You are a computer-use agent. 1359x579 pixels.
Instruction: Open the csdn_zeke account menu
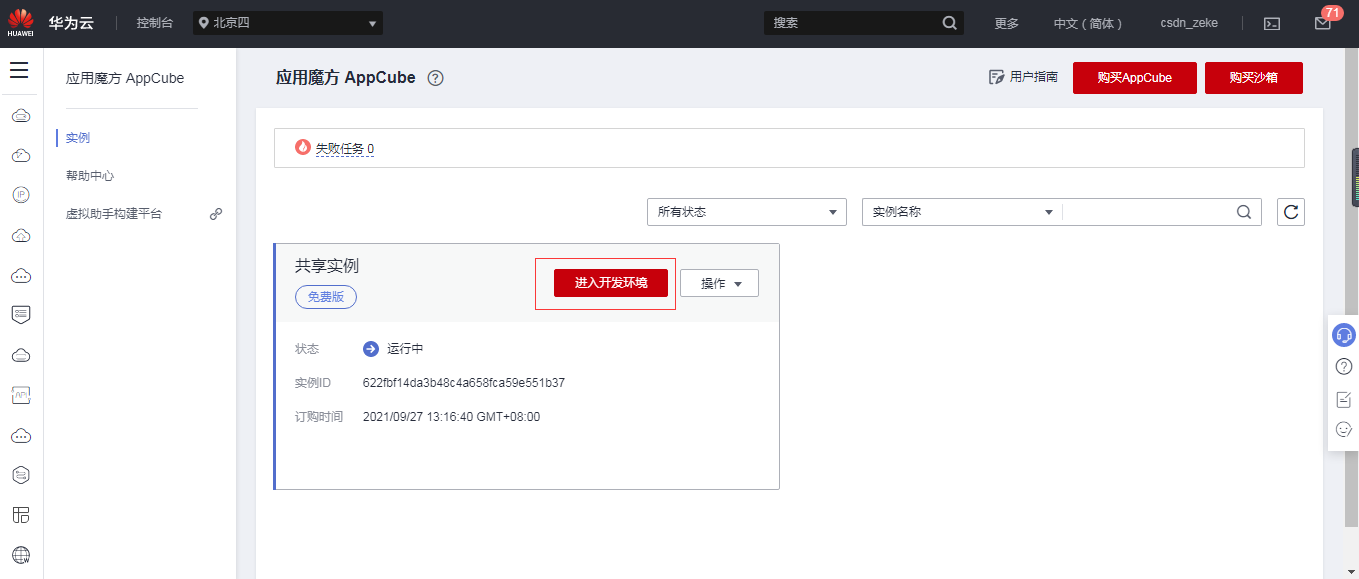pos(1189,23)
